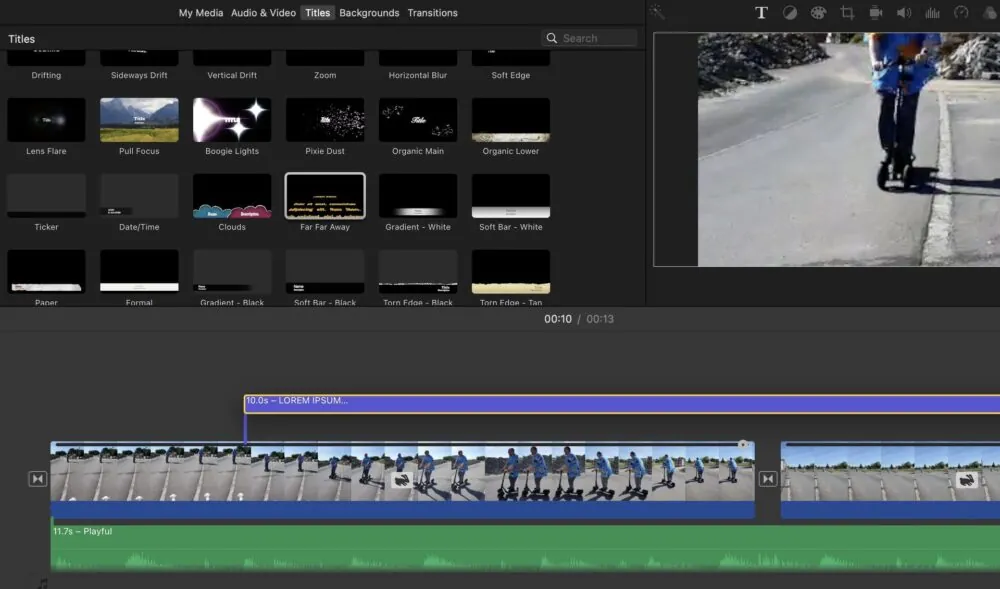Click the Titles panel heading
The image size is (1000, 589).
[21, 39]
